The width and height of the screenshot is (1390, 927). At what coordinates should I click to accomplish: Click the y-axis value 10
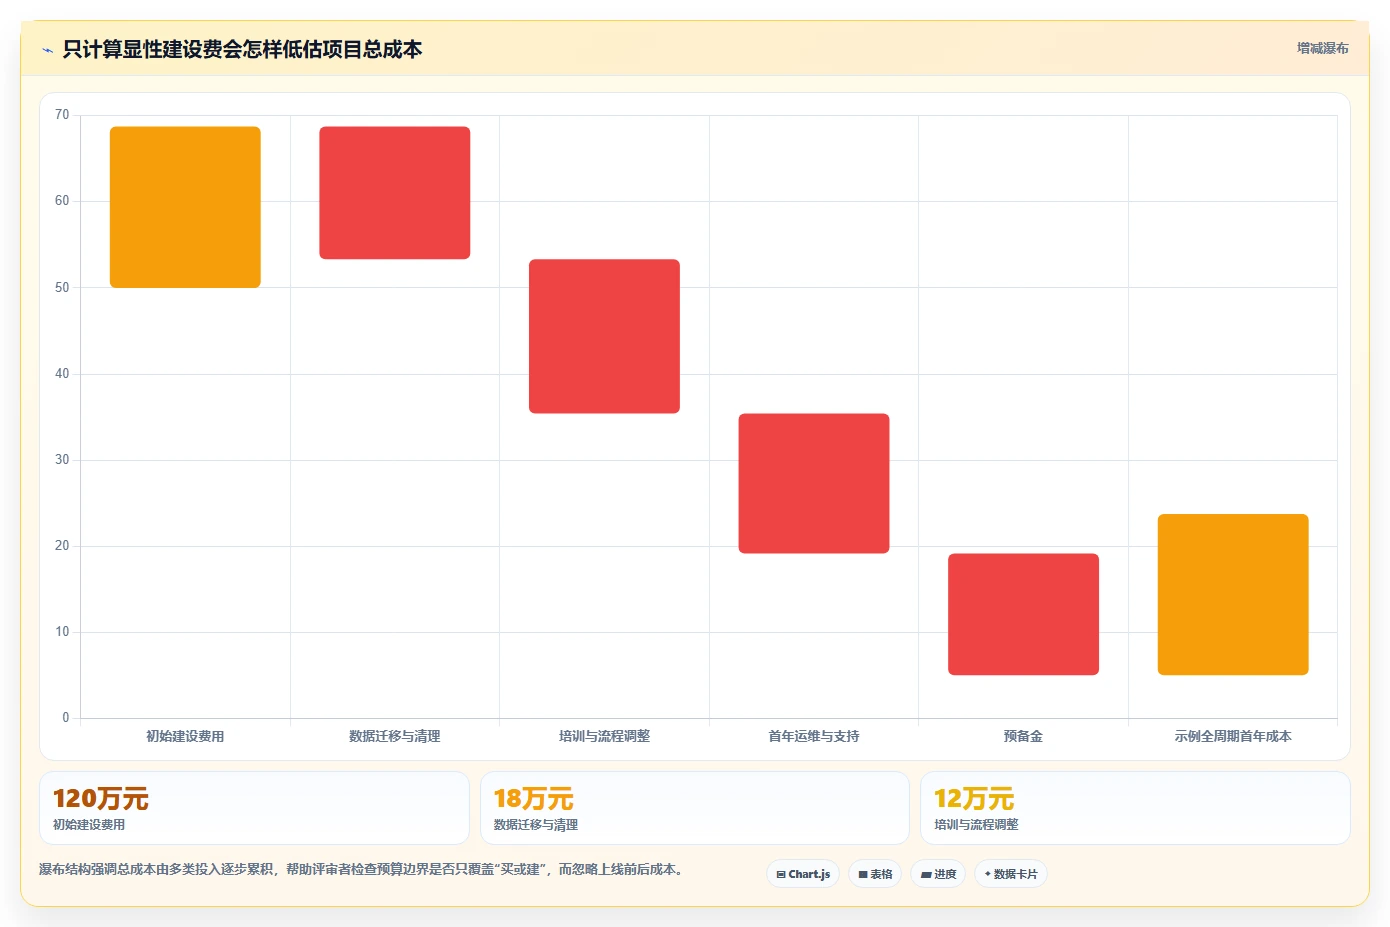coord(62,632)
